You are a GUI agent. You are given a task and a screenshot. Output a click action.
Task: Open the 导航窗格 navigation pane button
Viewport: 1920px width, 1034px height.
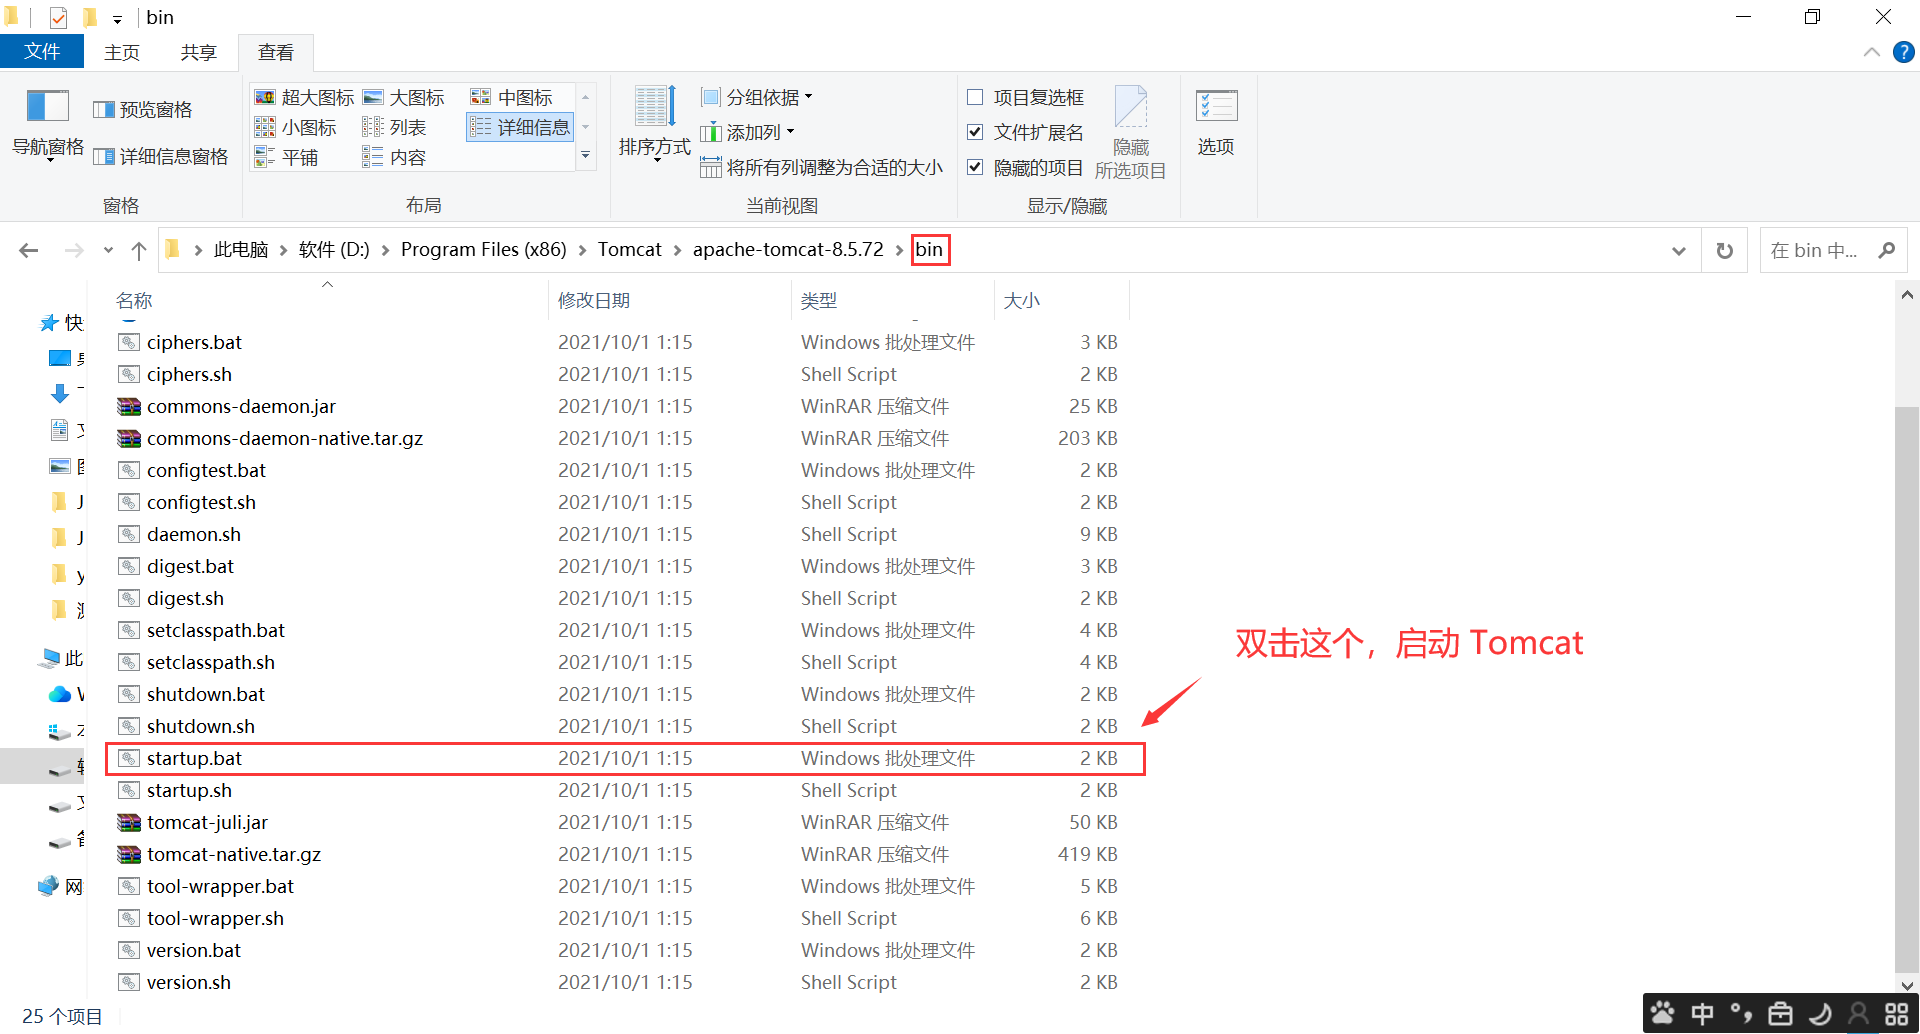click(47, 125)
